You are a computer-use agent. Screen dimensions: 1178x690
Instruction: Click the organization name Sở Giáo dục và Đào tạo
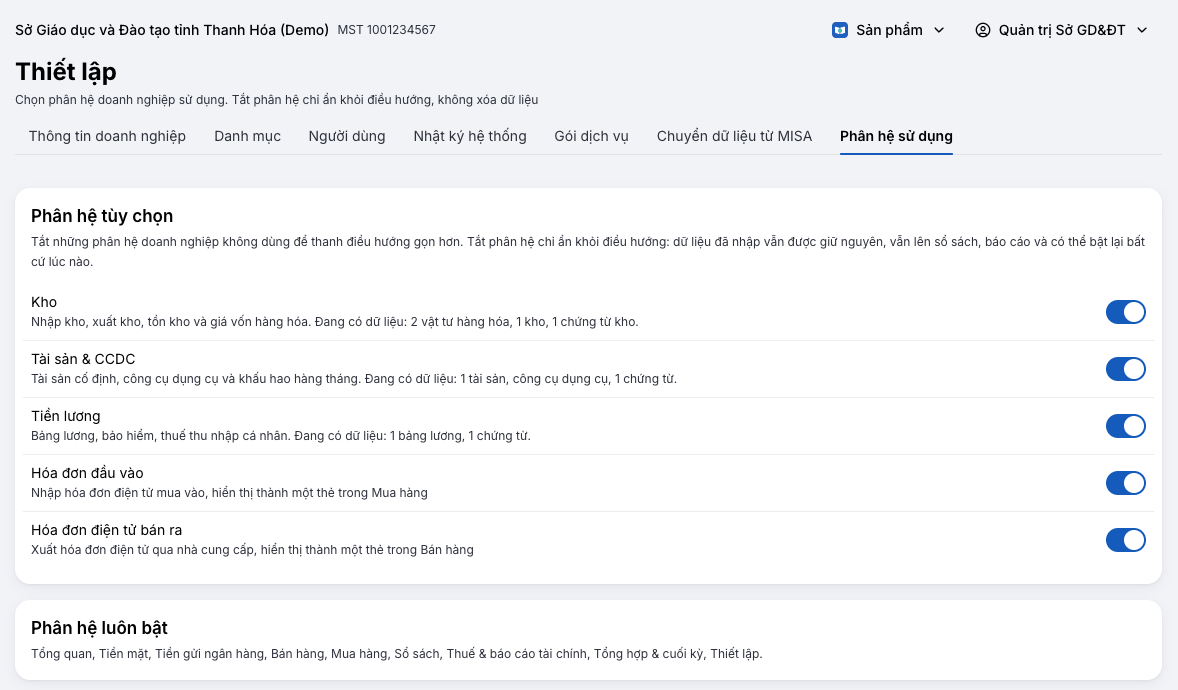pyautogui.click(x=172, y=30)
